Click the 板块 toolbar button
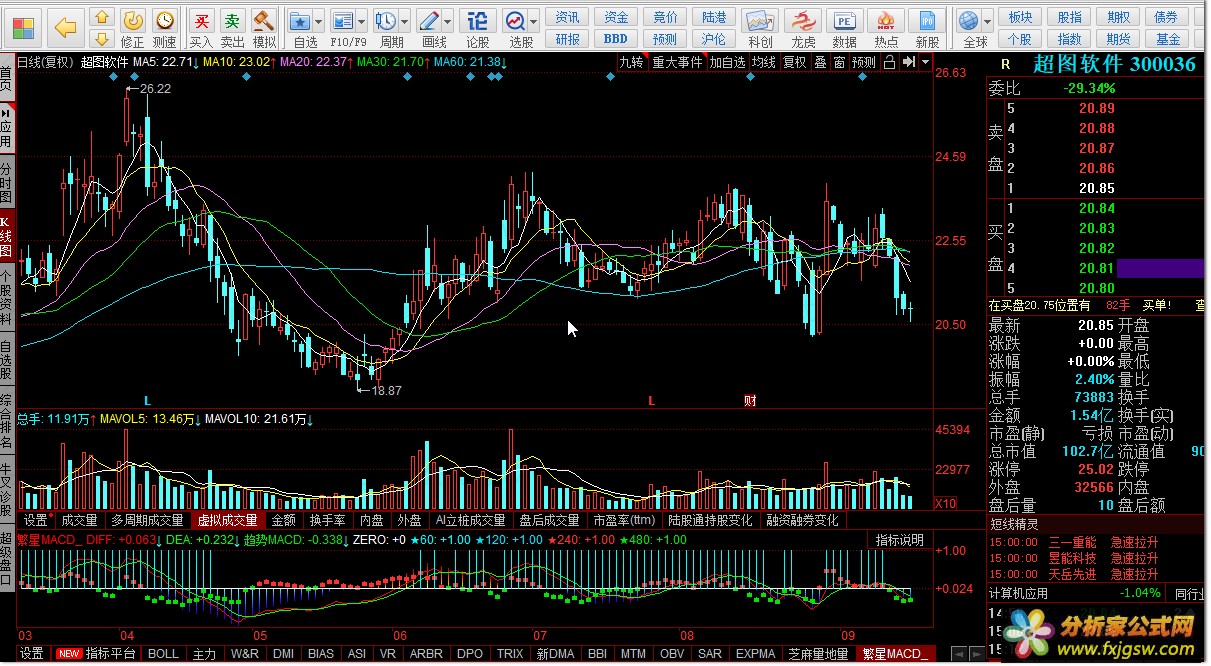1211x666 pixels. point(1020,17)
